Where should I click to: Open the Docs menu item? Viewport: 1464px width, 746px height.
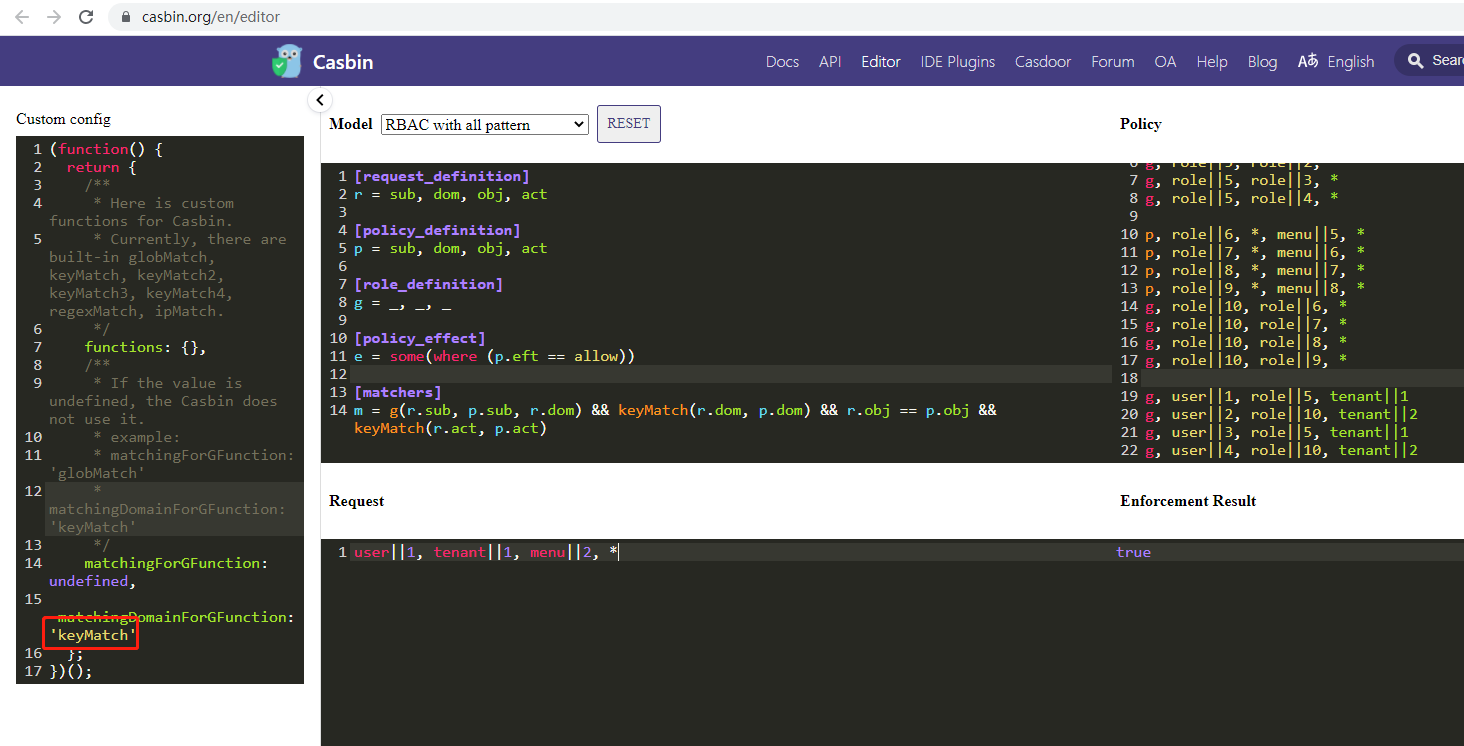pos(782,61)
